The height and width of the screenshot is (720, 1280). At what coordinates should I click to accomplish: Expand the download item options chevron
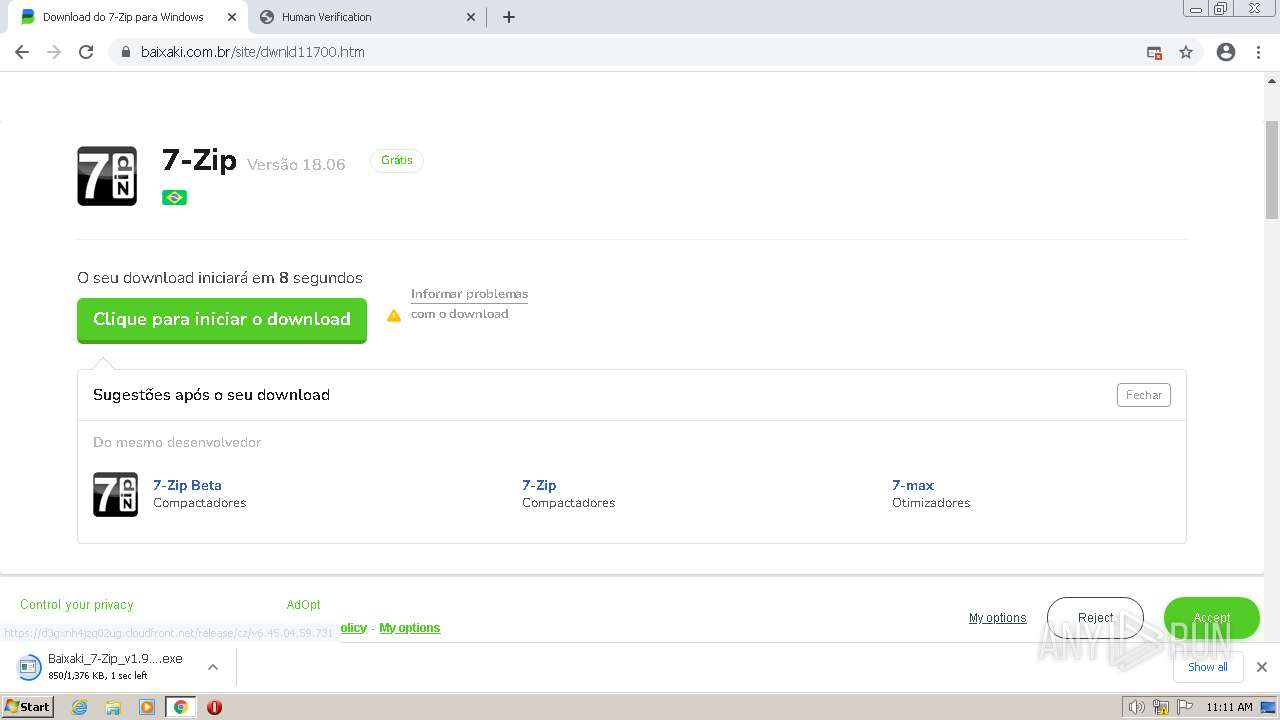pos(213,667)
